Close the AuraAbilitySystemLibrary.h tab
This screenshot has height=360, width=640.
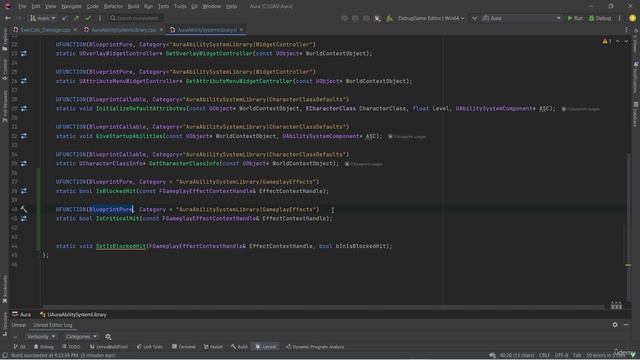(242, 30)
